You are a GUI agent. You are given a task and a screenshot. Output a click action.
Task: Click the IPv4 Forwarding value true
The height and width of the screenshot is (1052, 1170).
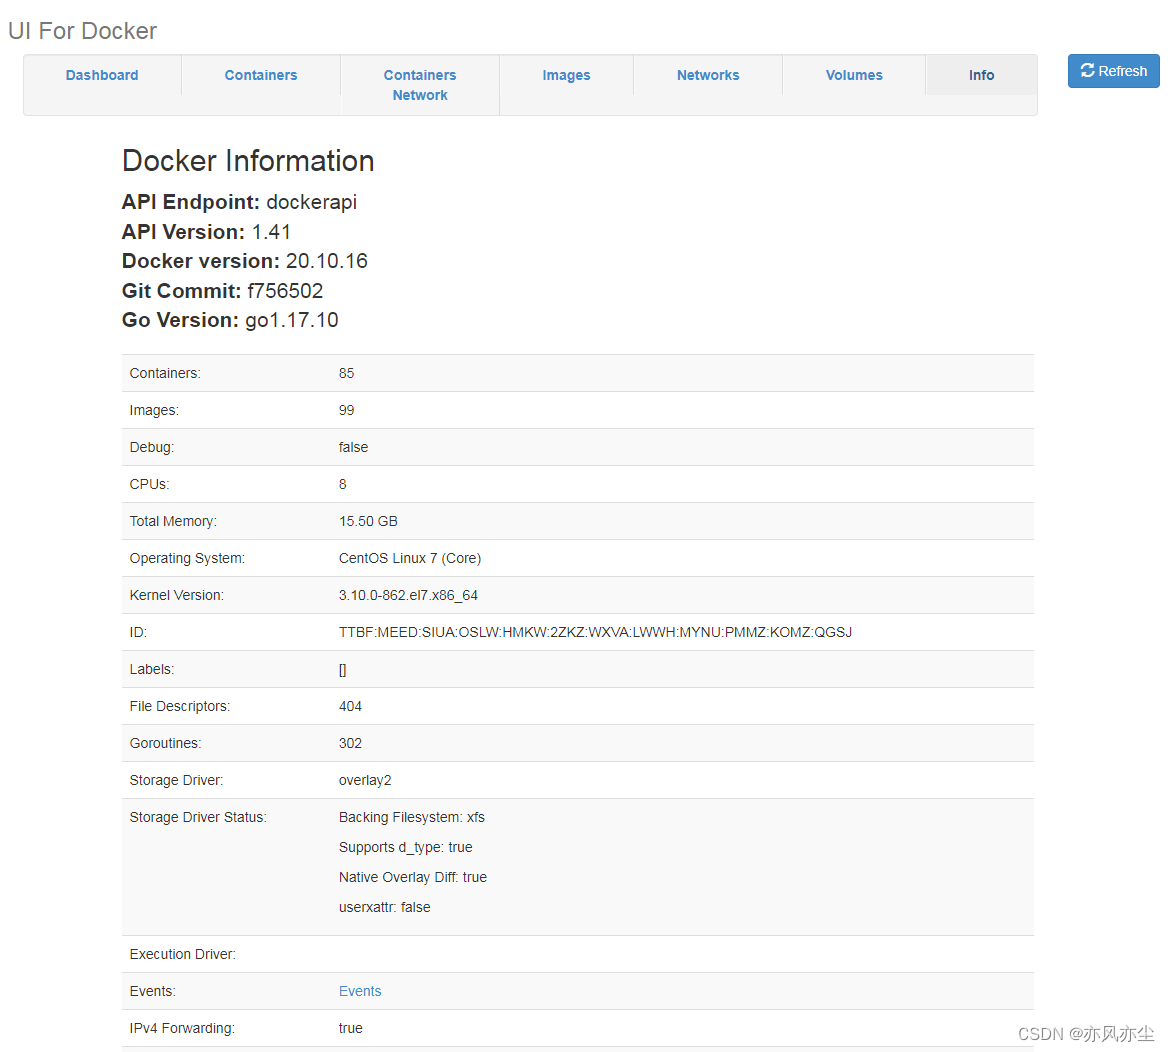[351, 1028]
